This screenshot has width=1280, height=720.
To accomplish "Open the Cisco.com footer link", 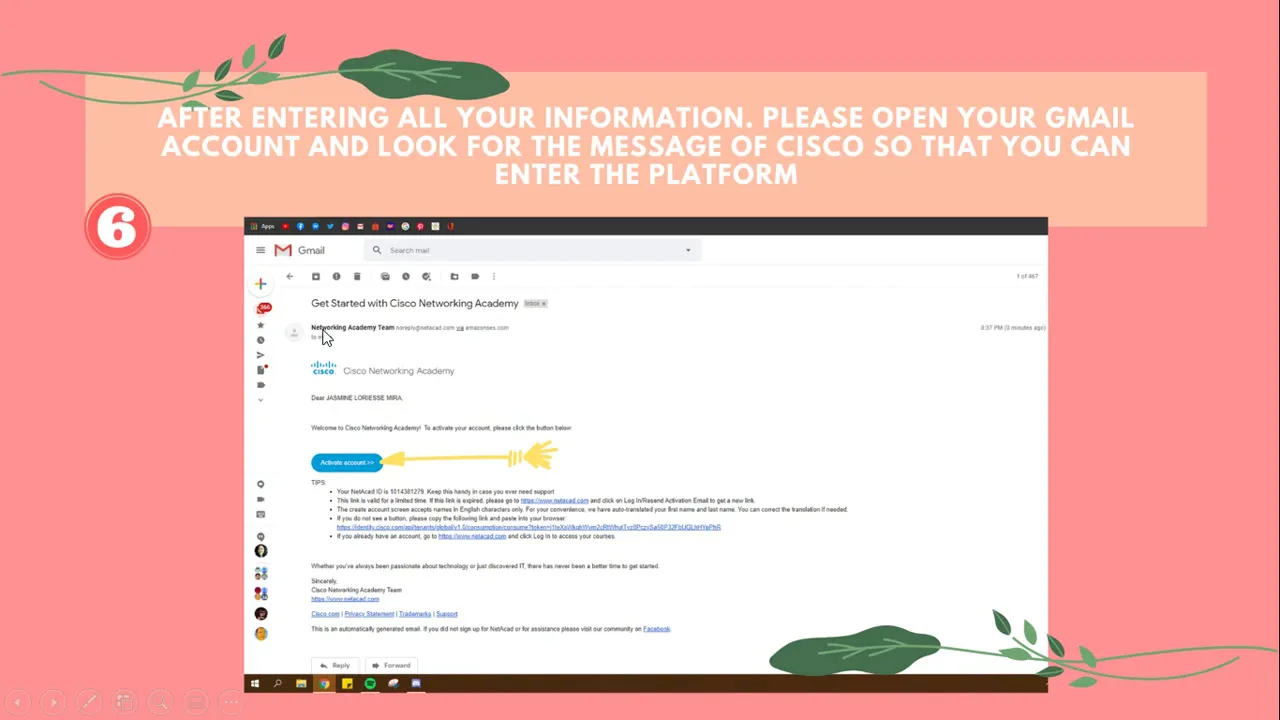I will (x=325, y=614).
